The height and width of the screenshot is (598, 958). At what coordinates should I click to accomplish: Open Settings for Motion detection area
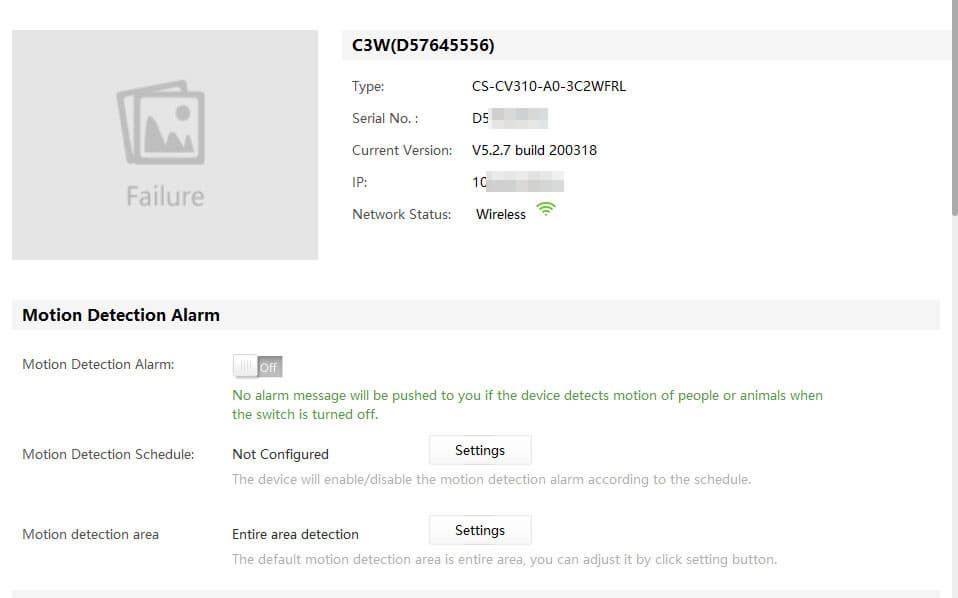click(x=480, y=531)
